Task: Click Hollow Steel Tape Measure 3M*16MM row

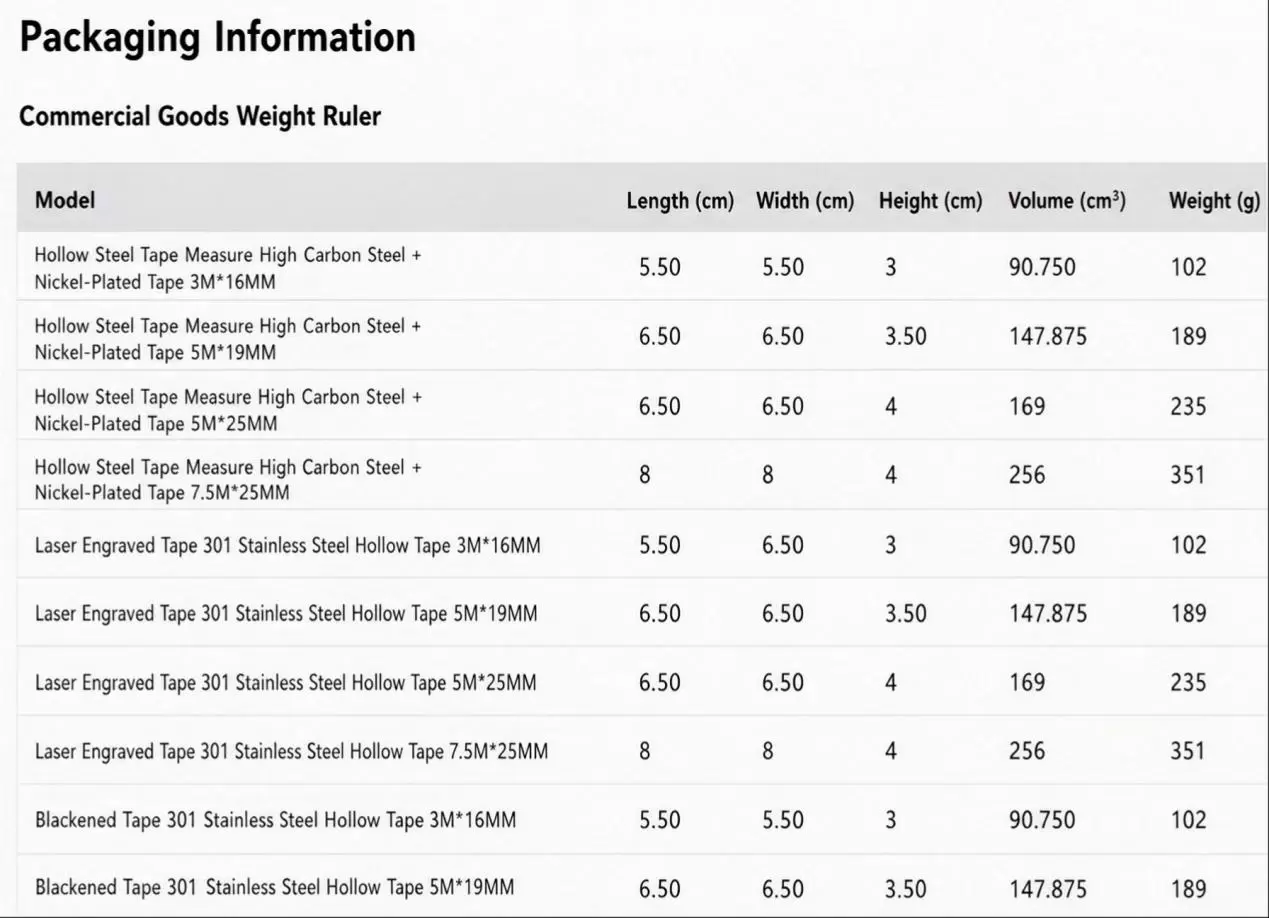Action: pos(642,267)
